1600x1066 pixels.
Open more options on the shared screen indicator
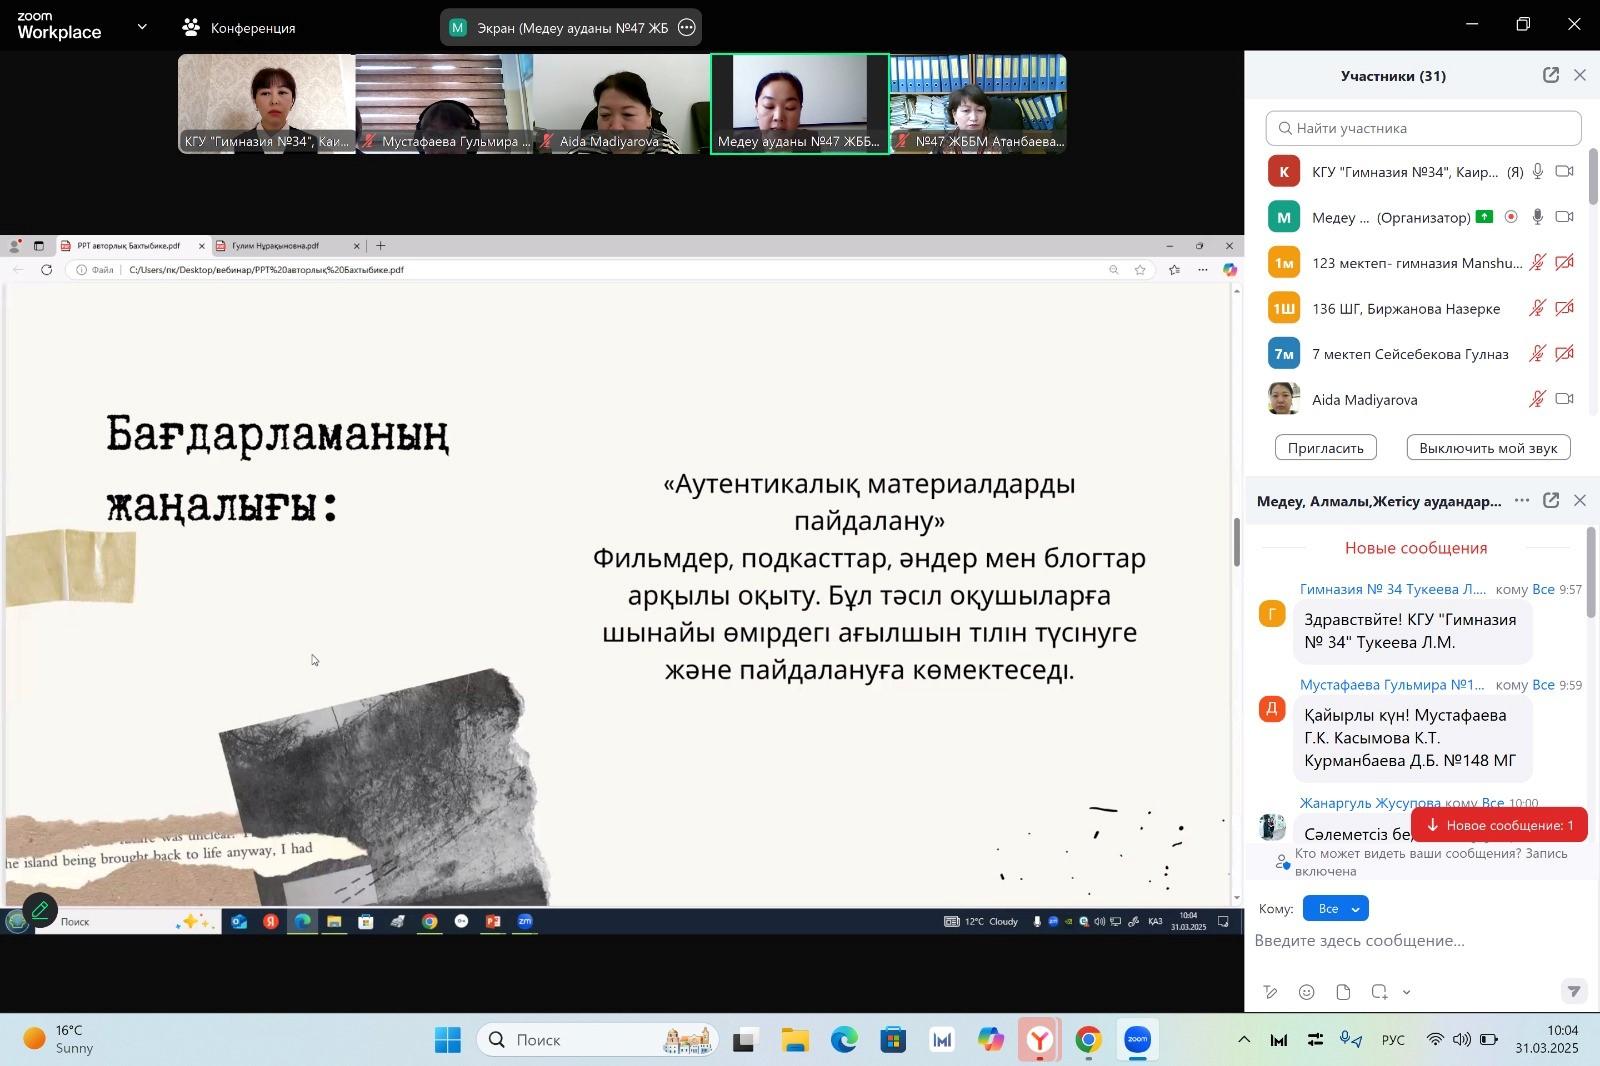tap(687, 28)
